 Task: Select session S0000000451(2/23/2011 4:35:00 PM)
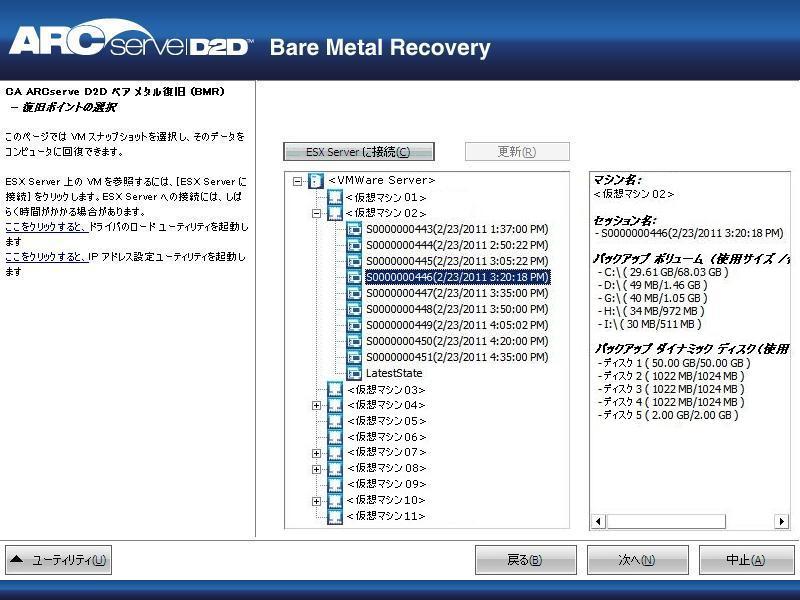point(457,357)
